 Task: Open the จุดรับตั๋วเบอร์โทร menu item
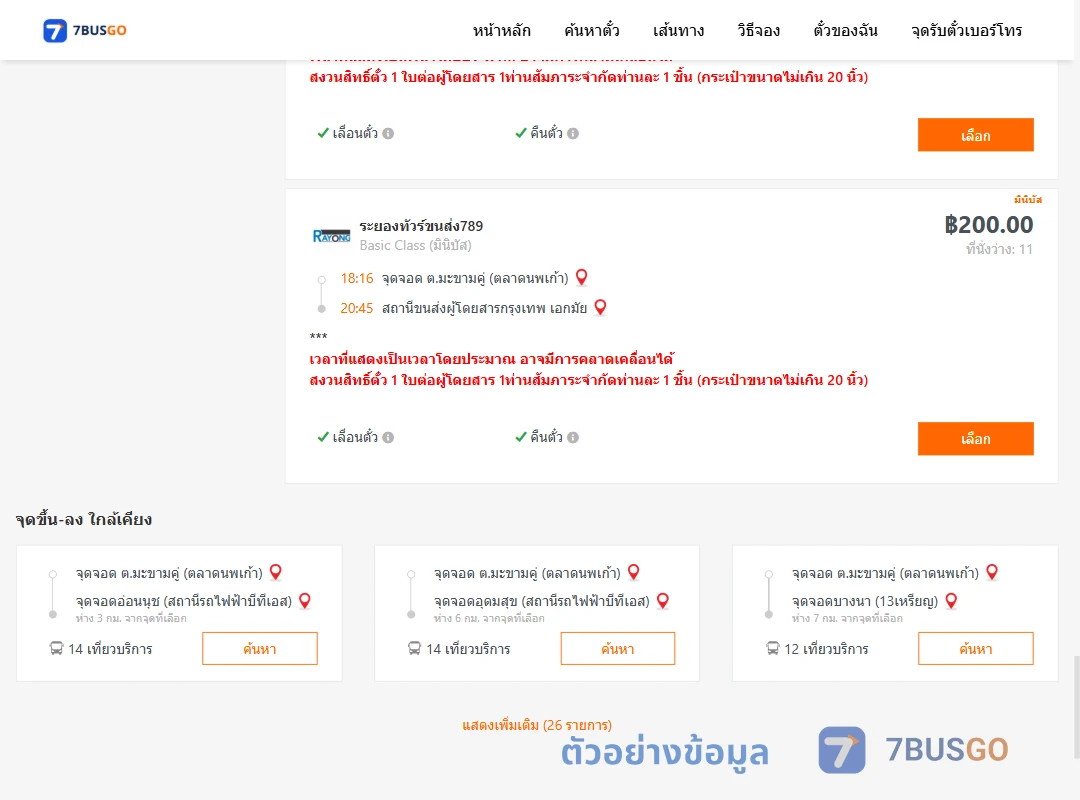click(966, 30)
